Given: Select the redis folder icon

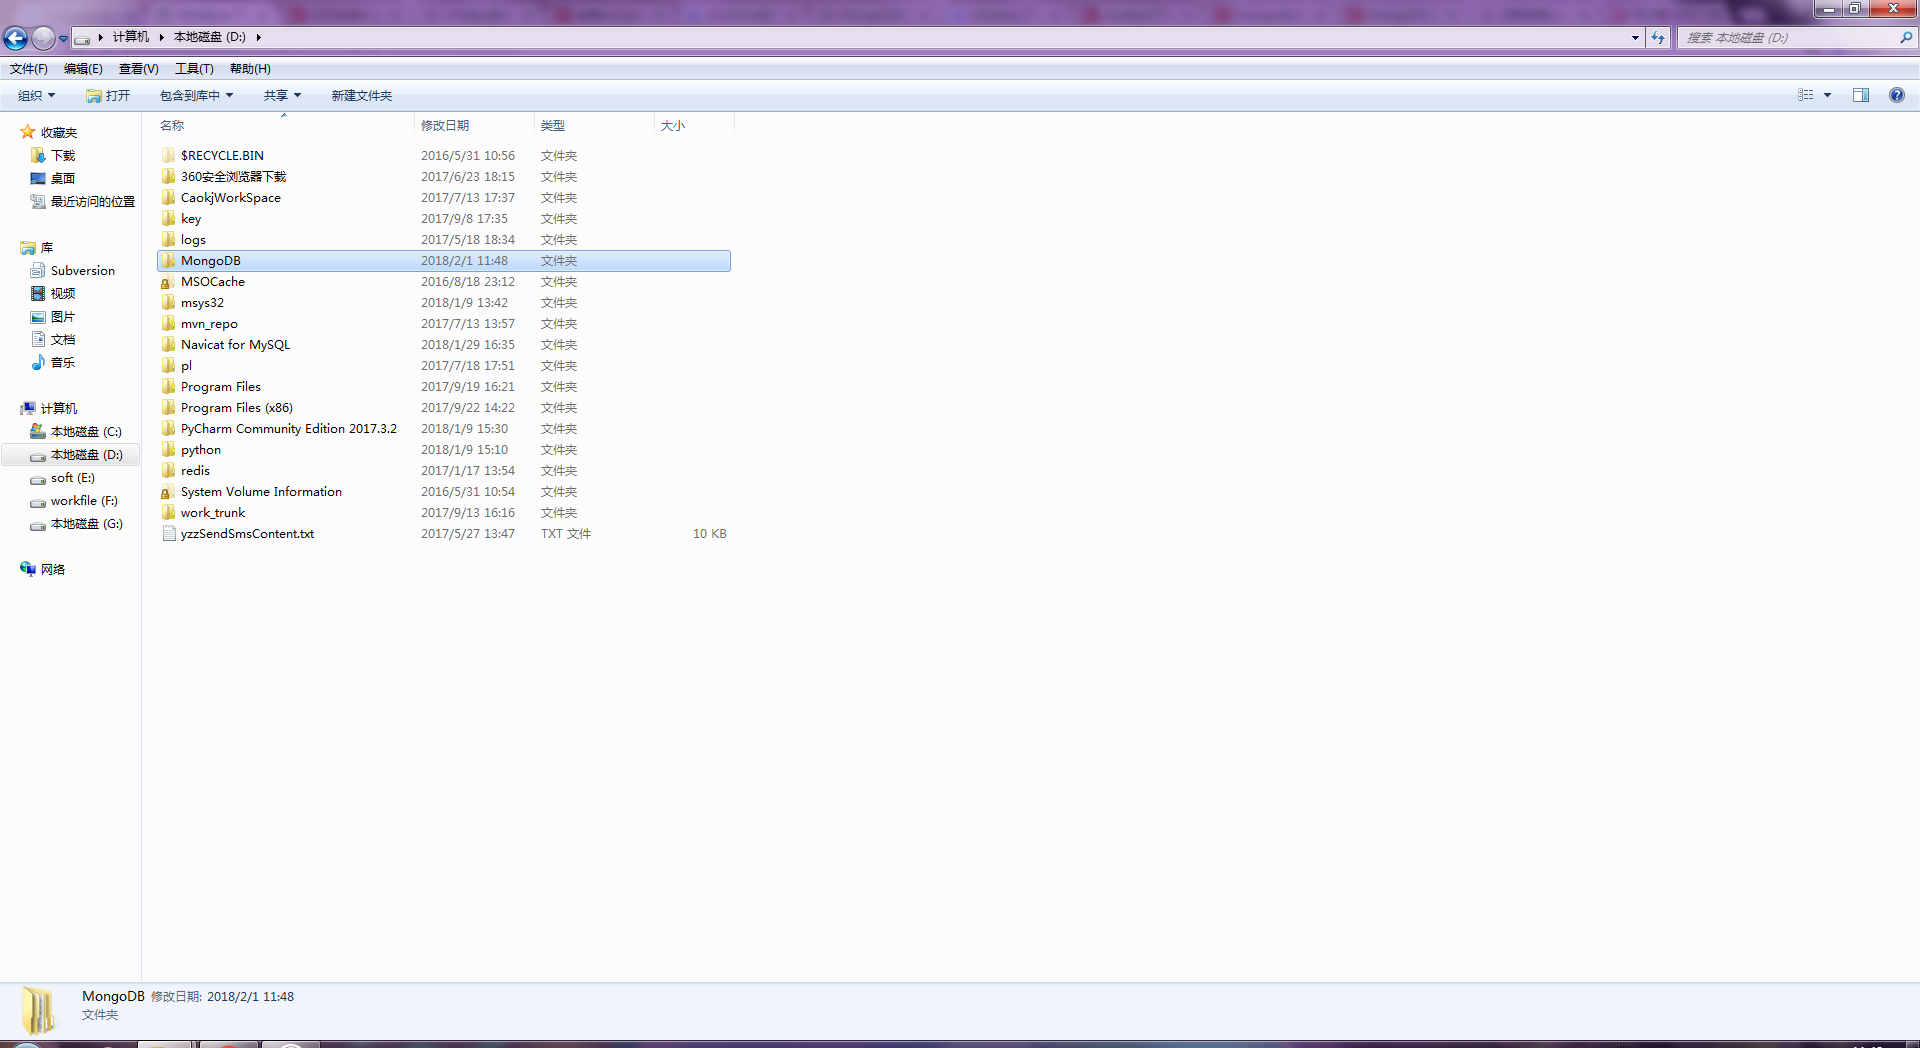Looking at the screenshot, I should coord(169,470).
